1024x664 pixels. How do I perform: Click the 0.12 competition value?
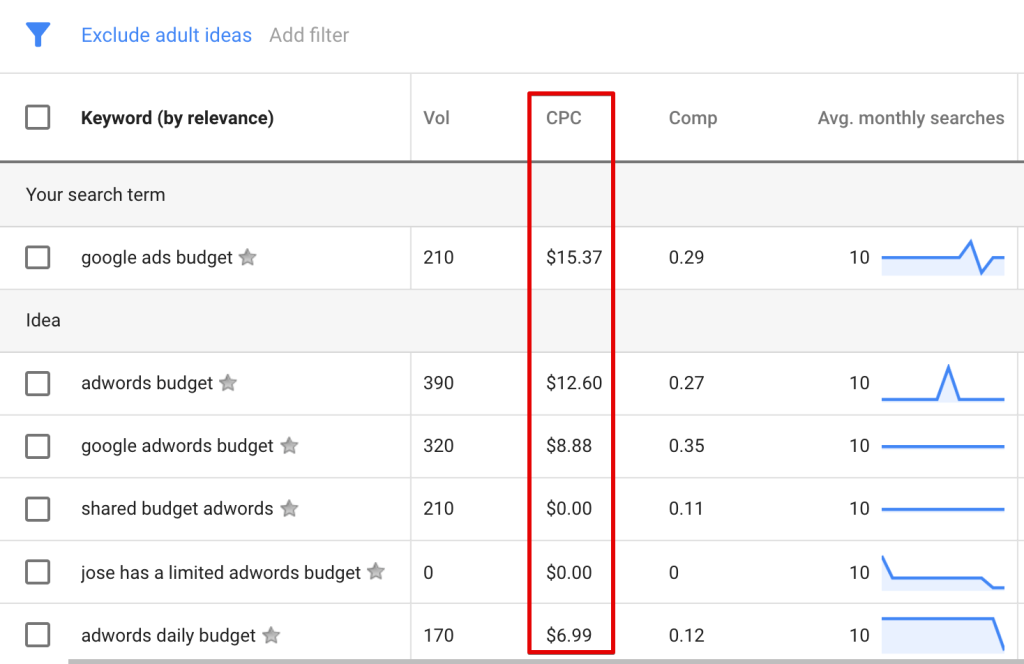click(686, 635)
